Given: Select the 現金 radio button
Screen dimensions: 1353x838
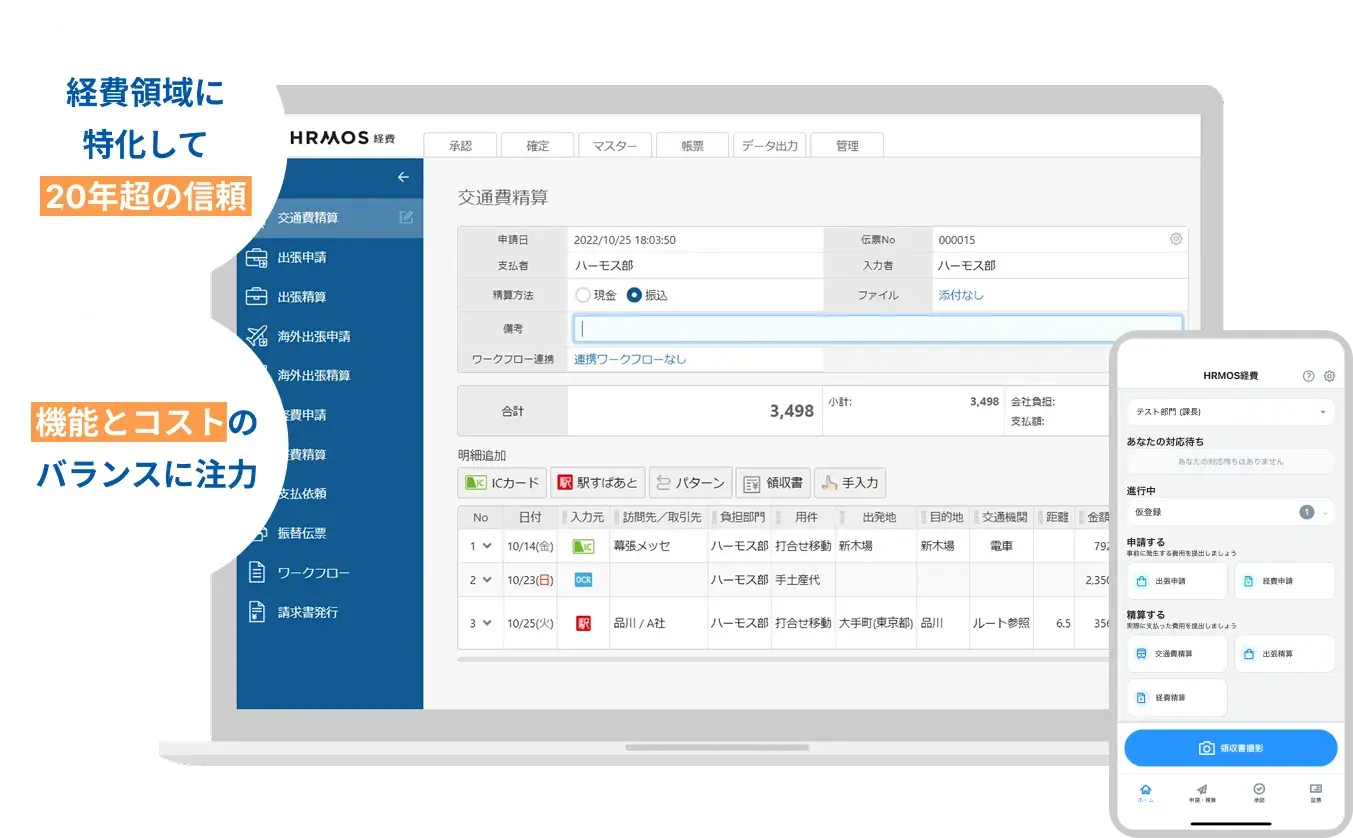Looking at the screenshot, I should 583,295.
